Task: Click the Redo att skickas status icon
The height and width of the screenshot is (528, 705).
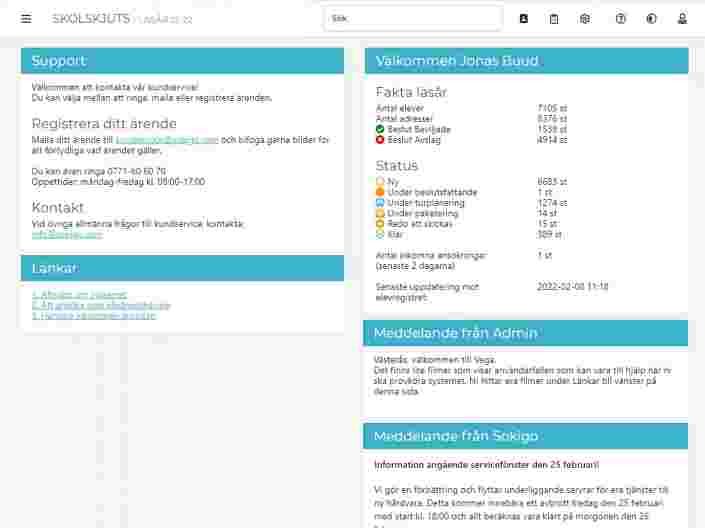Action: point(380,224)
